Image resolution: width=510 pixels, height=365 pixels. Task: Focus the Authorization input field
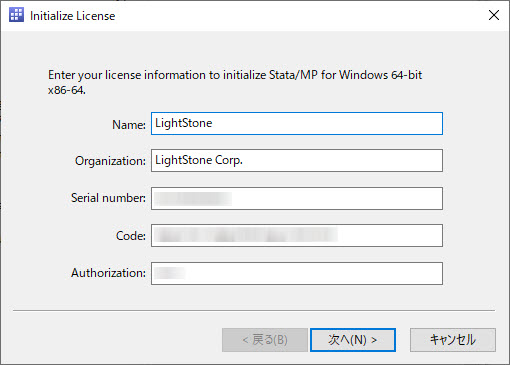coord(297,273)
